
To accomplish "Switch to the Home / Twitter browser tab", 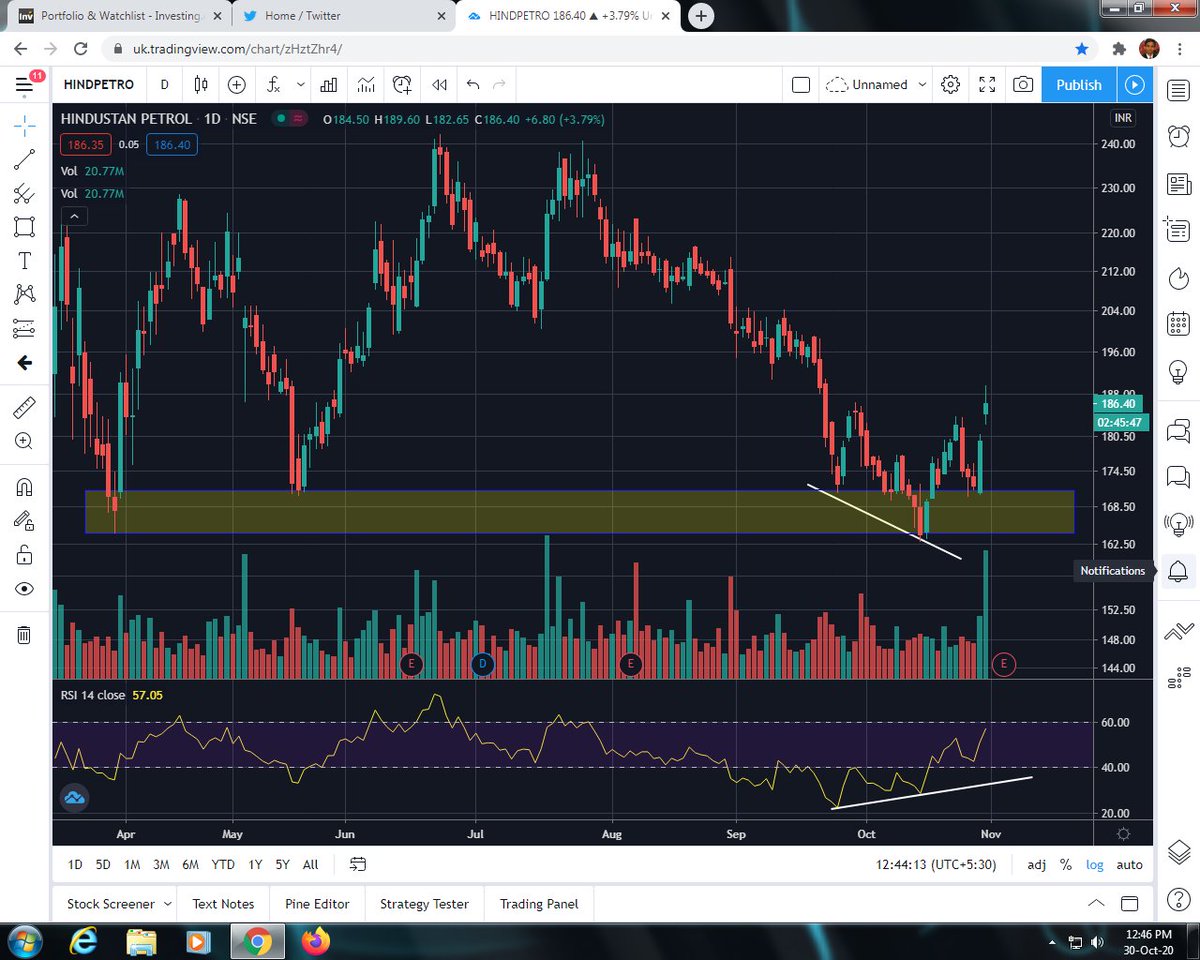I will point(344,15).
